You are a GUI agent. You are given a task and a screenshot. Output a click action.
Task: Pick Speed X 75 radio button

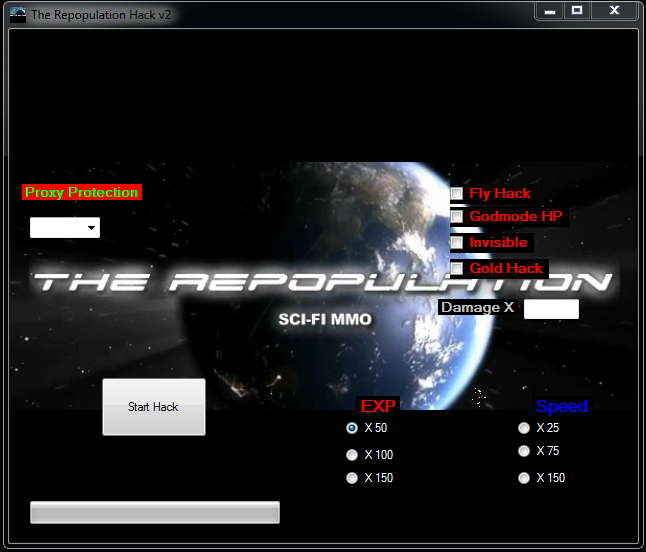click(524, 451)
